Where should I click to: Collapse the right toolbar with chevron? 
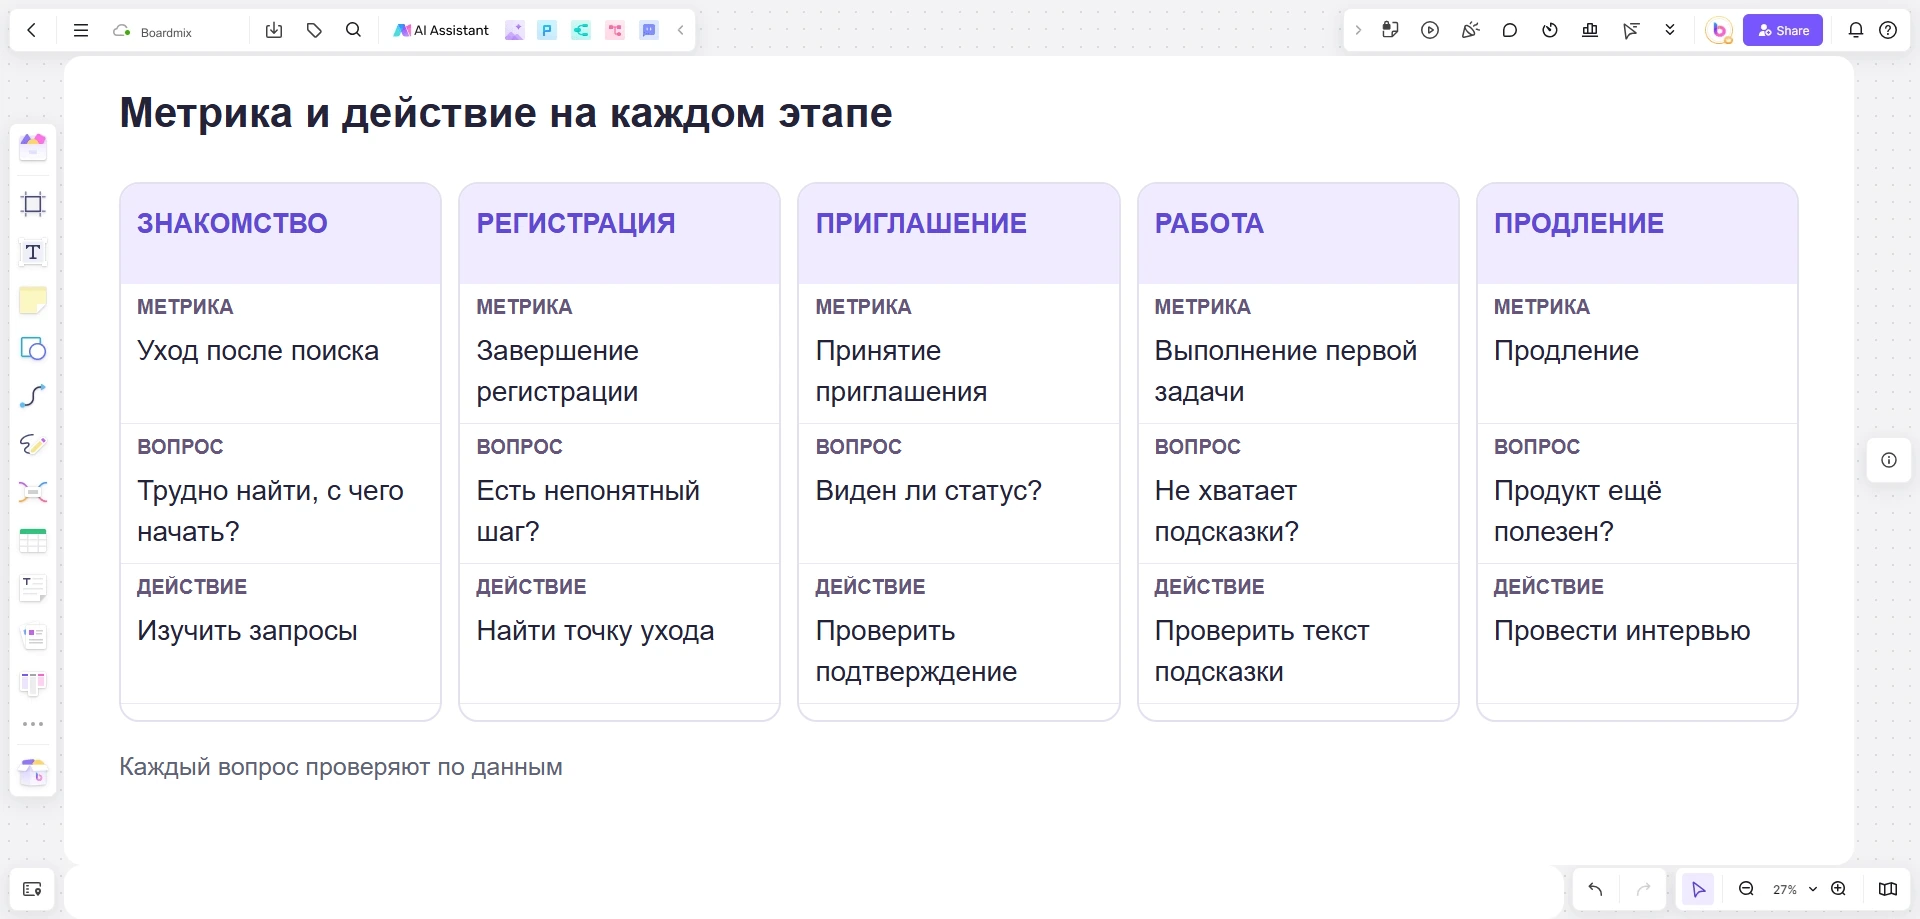tap(1358, 30)
